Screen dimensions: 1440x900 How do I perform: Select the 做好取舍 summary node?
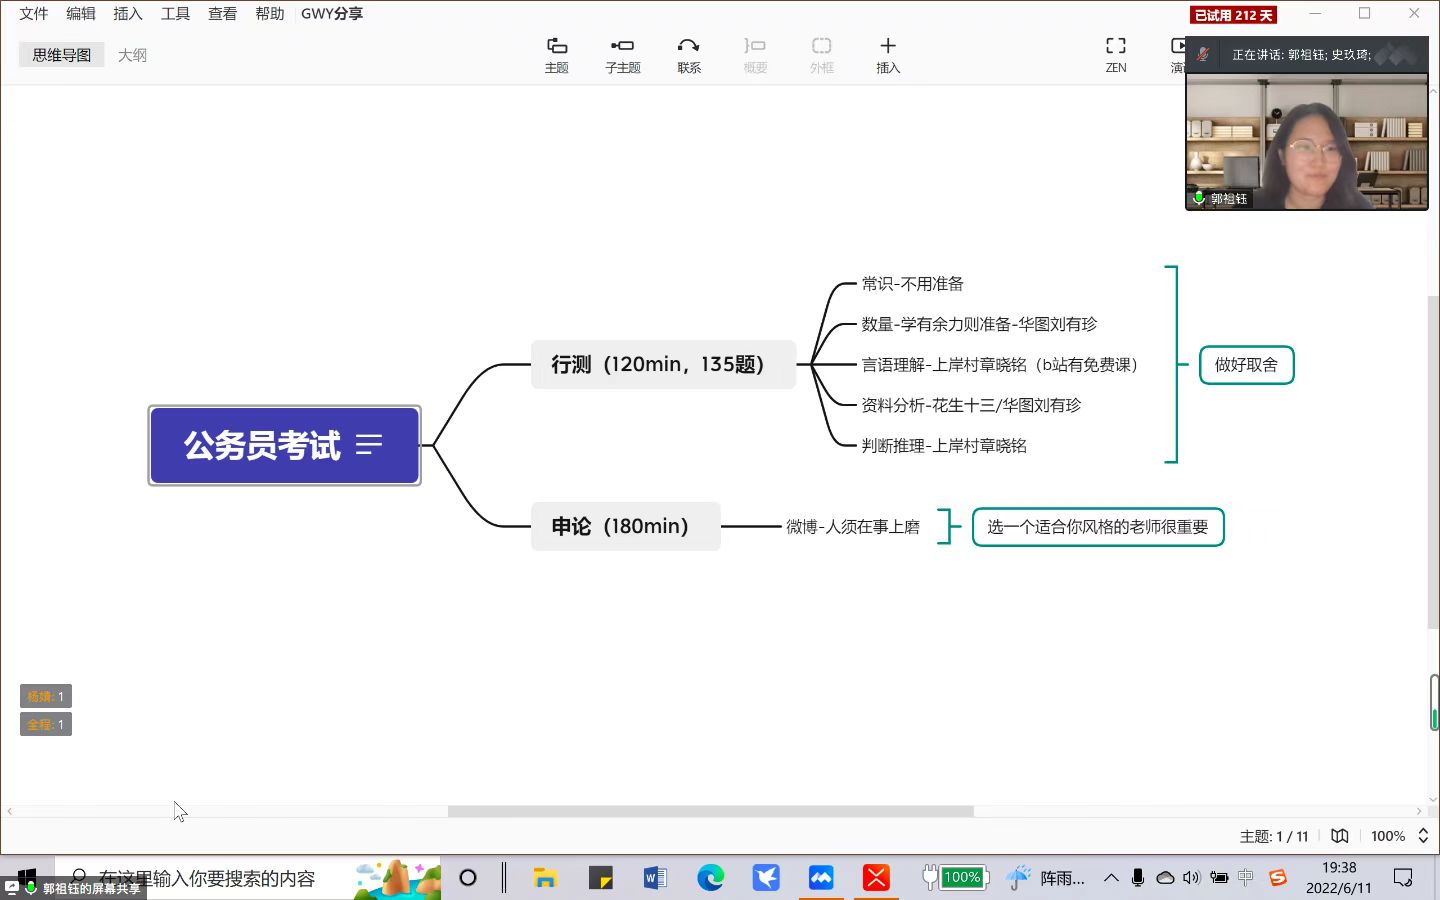(1246, 365)
